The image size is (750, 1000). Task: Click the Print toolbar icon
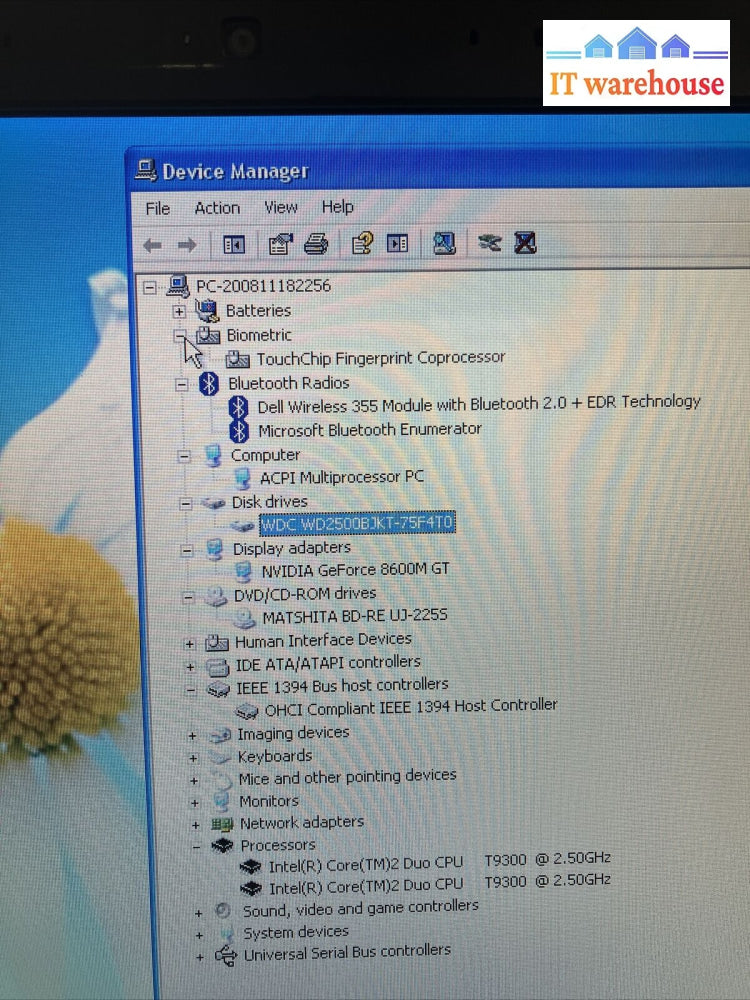316,243
